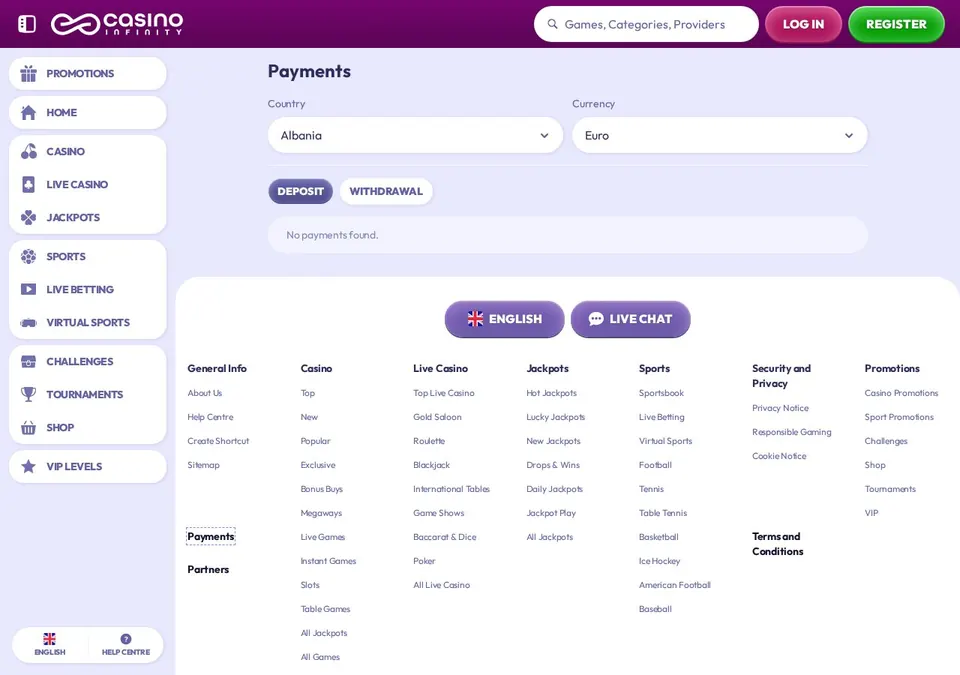Click the Instant Games link
The height and width of the screenshot is (675, 960).
pos(328,560)
